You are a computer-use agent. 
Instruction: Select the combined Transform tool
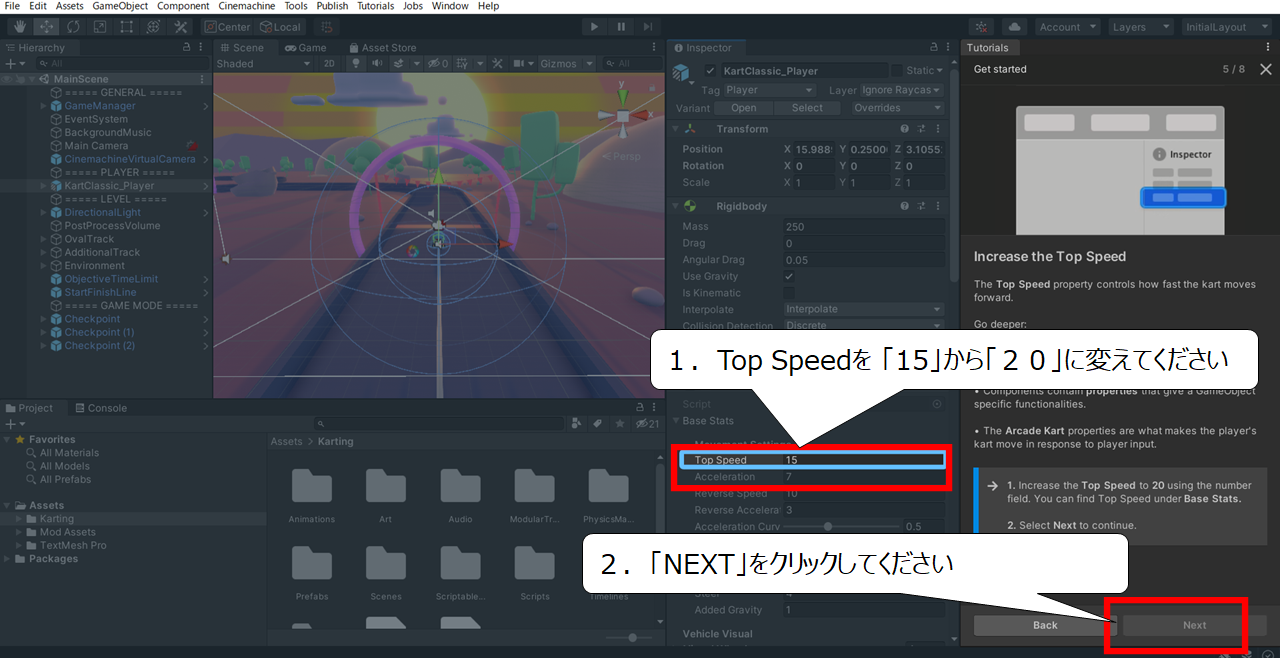click(153, 27)
